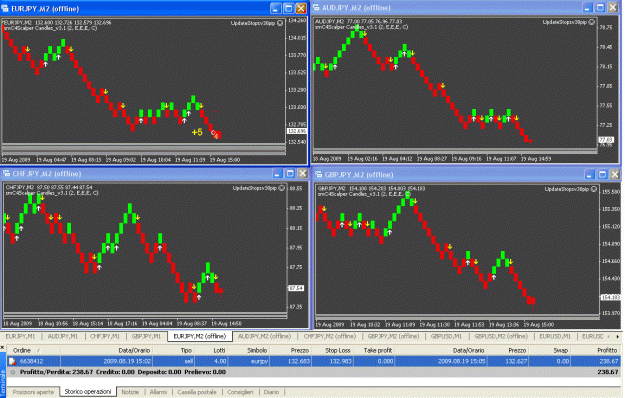The height and width of the screenshot is (398, 625).
Task: Switch to the GBPJPY,M1 chart tab
Action: [146, 336]
